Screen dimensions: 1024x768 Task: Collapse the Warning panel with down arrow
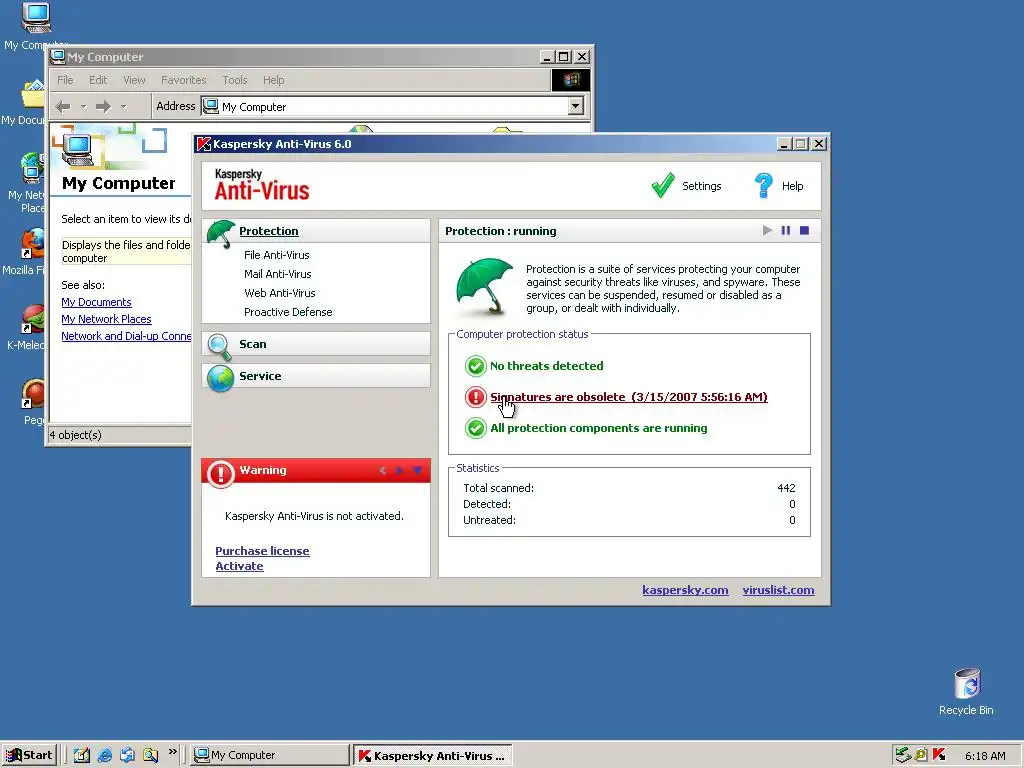(x=417, y=470)
